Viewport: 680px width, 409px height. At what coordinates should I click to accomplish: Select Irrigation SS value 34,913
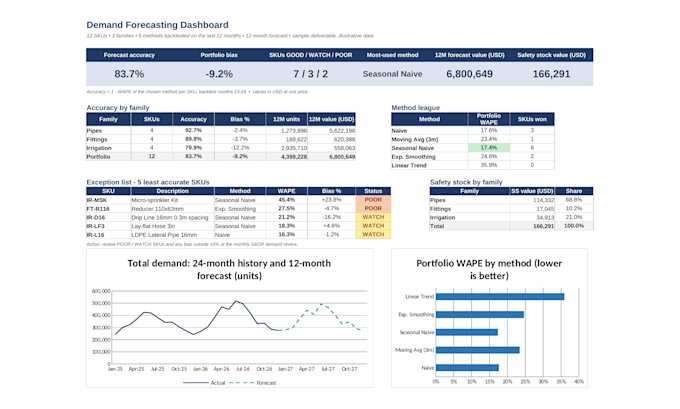pyautogui.click(x=532, y=217)
